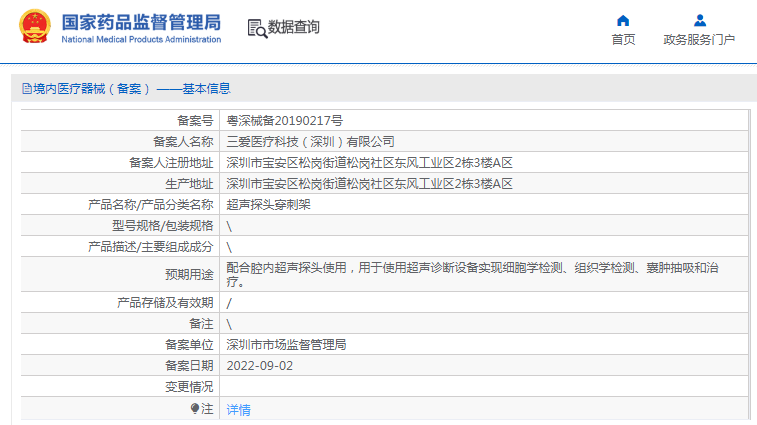Viewport: 757px width, 425px height.
Task: Click the 产品名称/产品分类名称 label
Action: coord(151,205)
